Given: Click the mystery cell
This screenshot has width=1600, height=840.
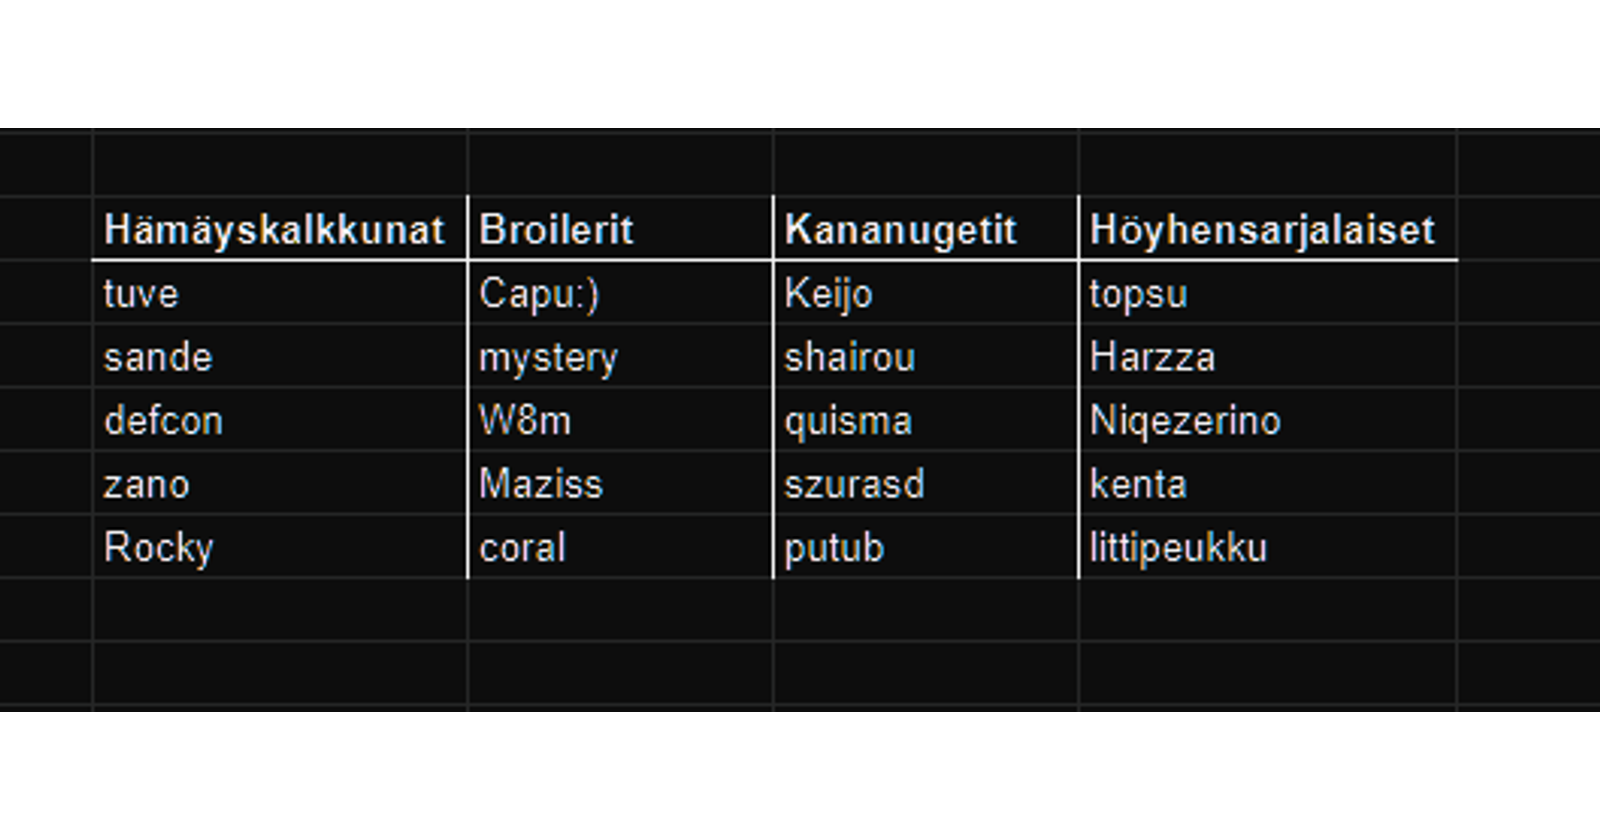Looking at the screenshot, I should click(548, 358).
